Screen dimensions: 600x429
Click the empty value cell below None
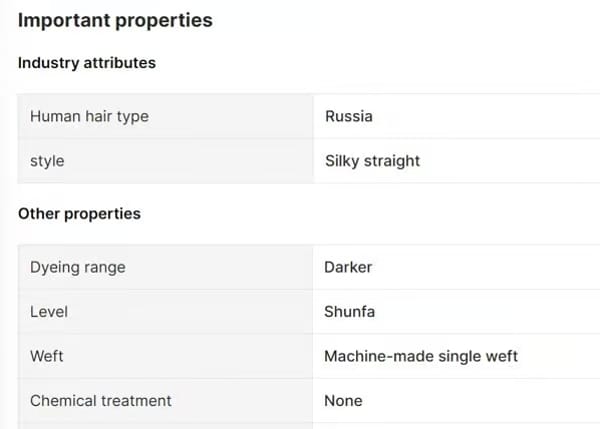pyautogui.click(x=455, y=425)
